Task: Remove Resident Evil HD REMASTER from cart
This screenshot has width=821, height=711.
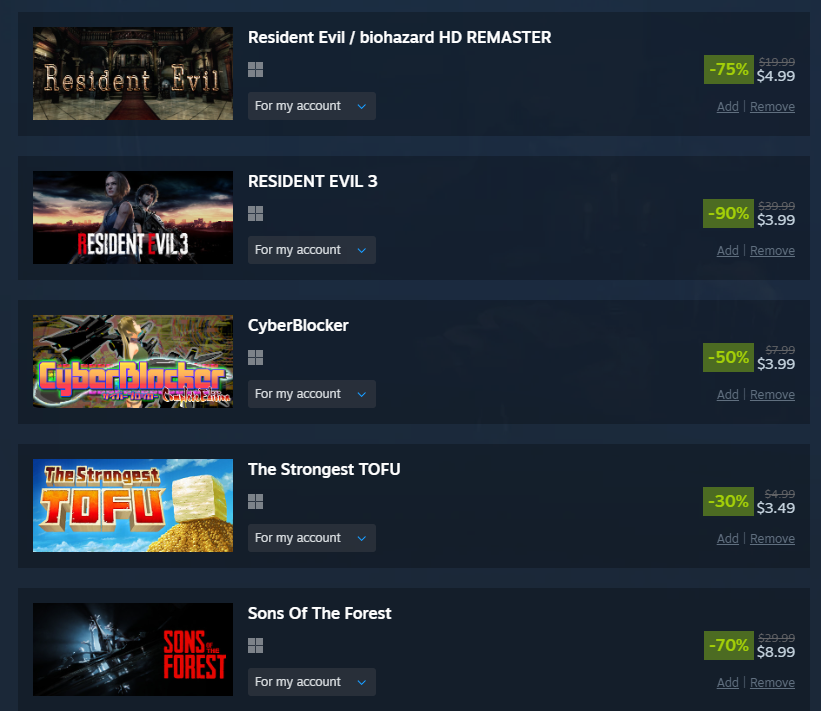Action: tap(772, 107)
